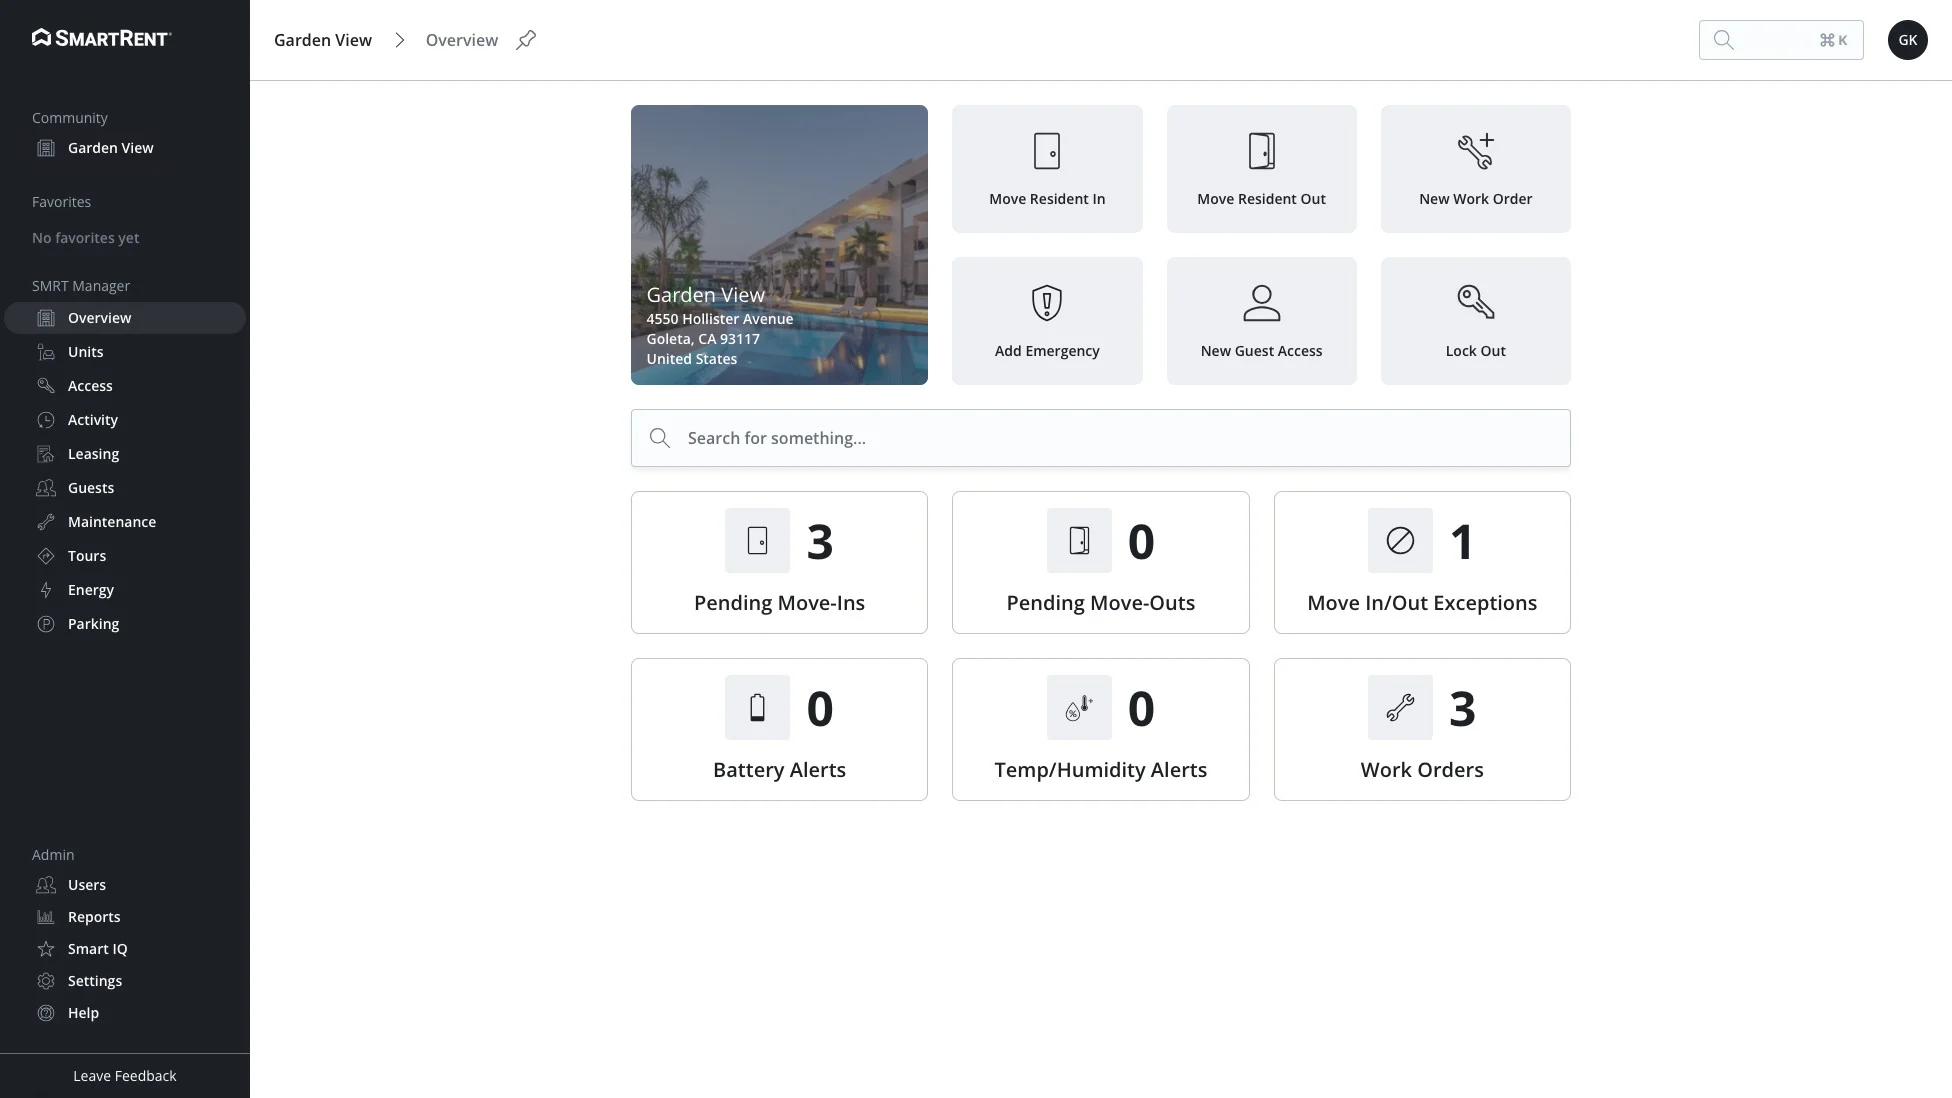
Task: Click the Activity clock icon
Action: [x=46, y=420]
